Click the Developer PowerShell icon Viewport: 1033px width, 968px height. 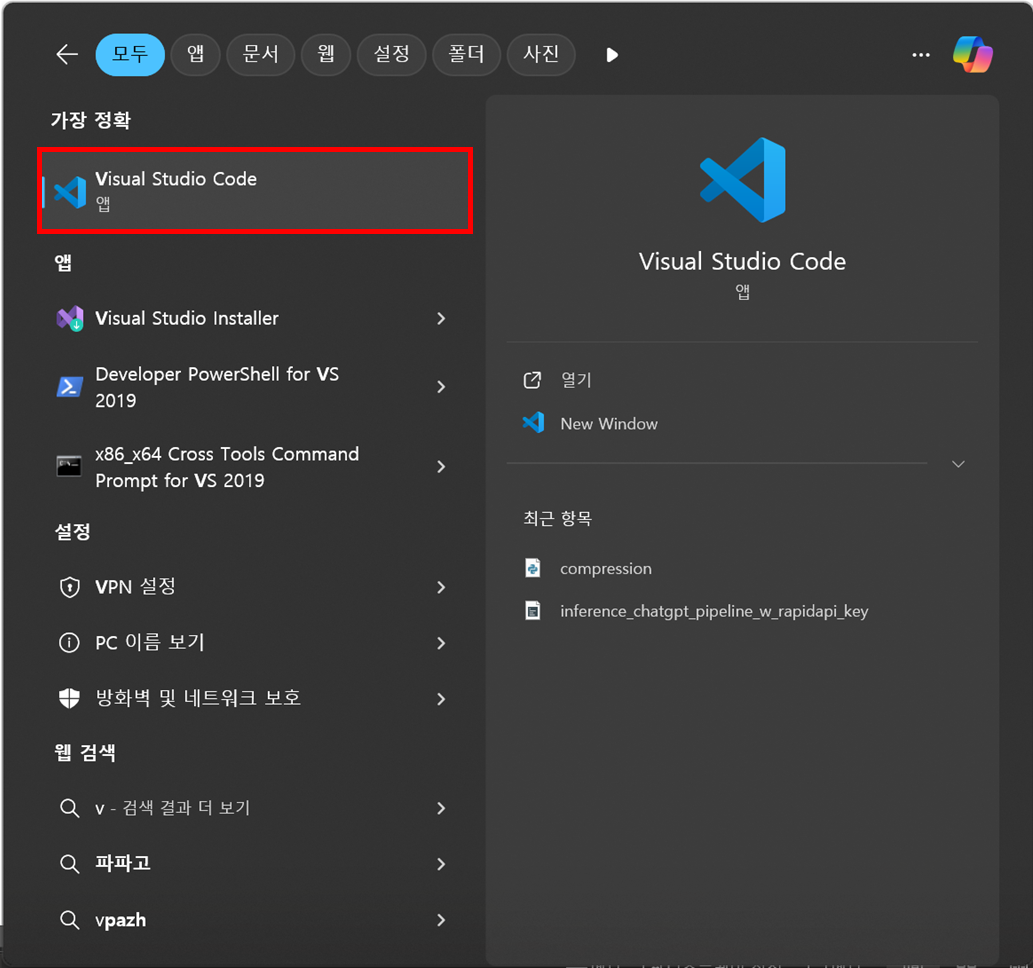pyautogui.click(x=70, y=387)
